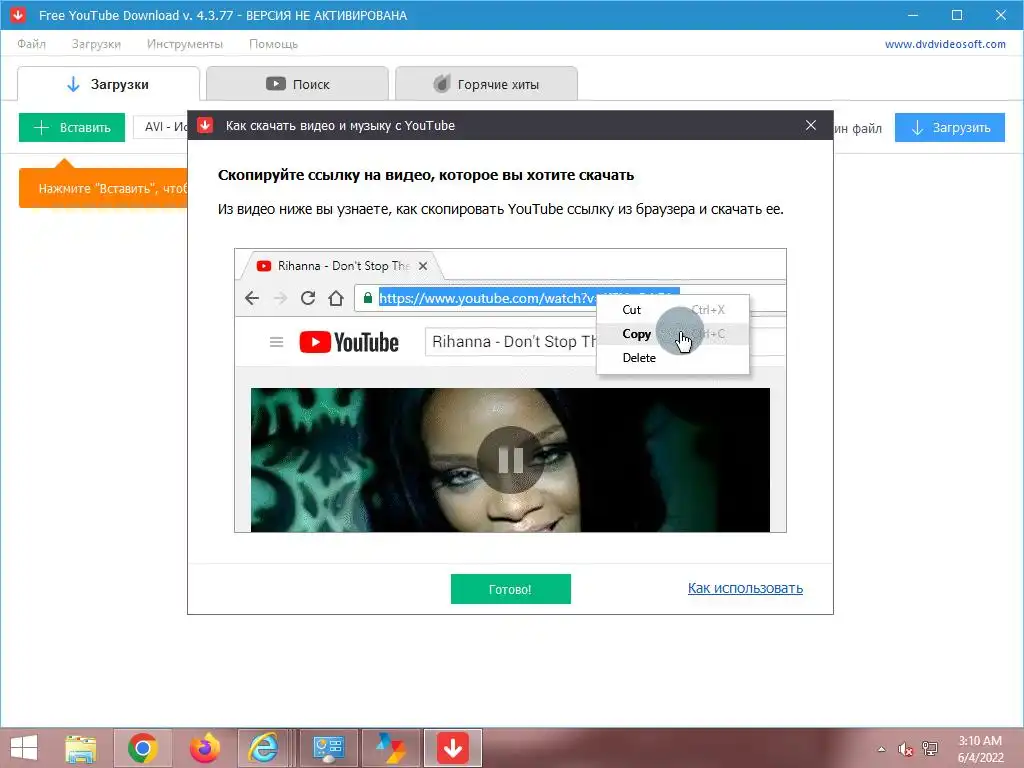
Task: Click the Нажмите "Вставить" orange hint
Action: click(x=104, y=188)
